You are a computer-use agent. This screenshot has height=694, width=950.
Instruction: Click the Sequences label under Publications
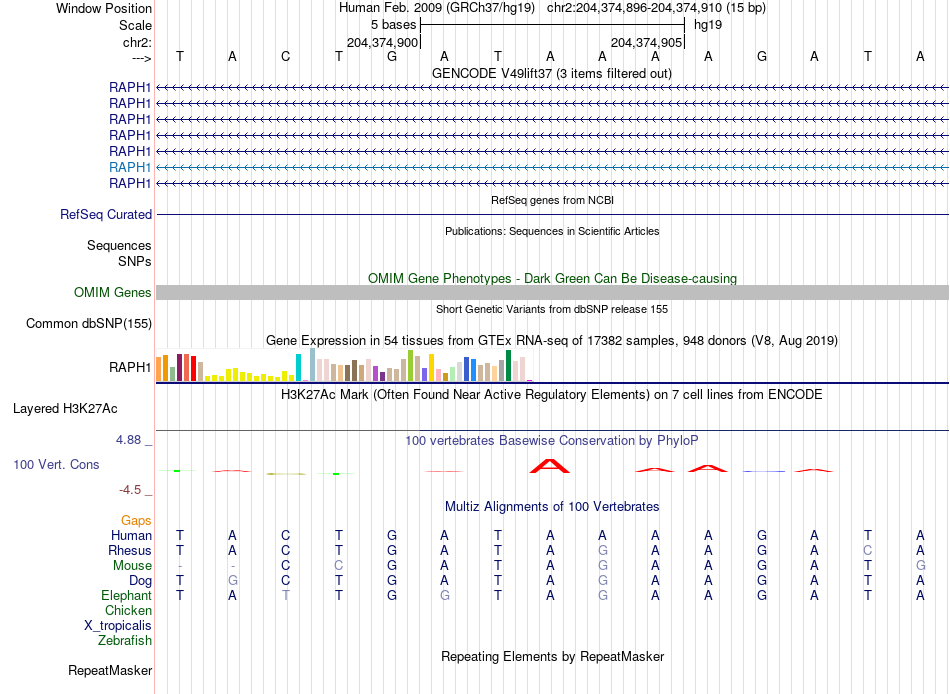119,245
